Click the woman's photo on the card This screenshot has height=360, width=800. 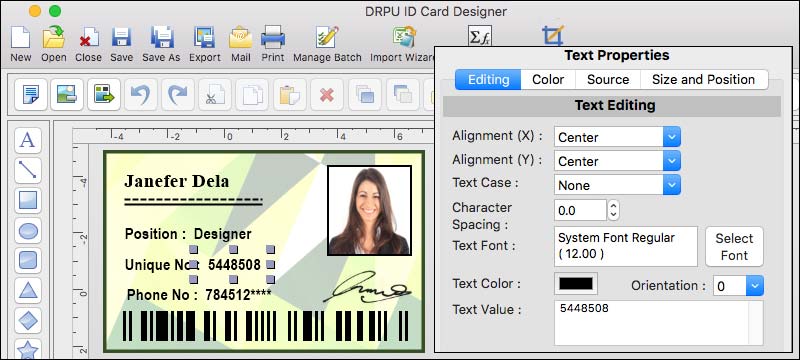[369, 210]
